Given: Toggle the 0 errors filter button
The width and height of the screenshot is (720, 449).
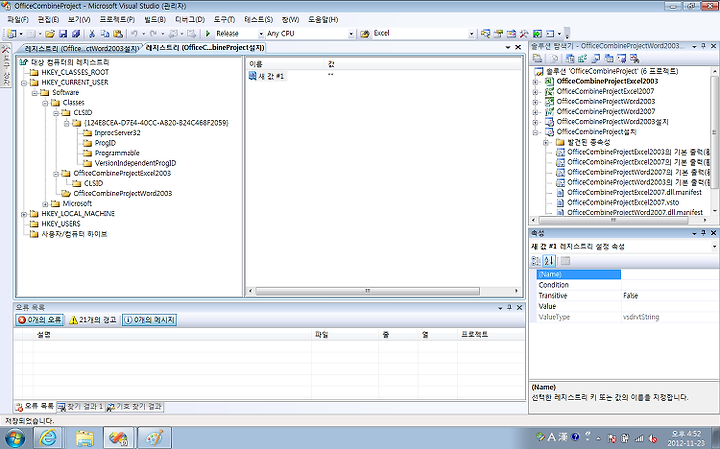Looking at the screenshot, I should [x=39, y=320].
